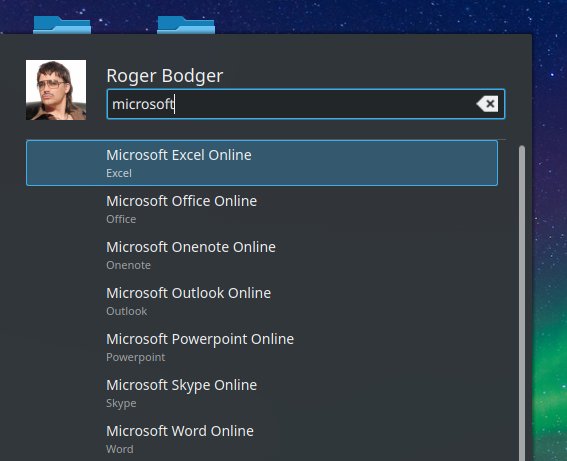Launch Microsoft Skype Online
567x461 pixels.
[262, 393]
